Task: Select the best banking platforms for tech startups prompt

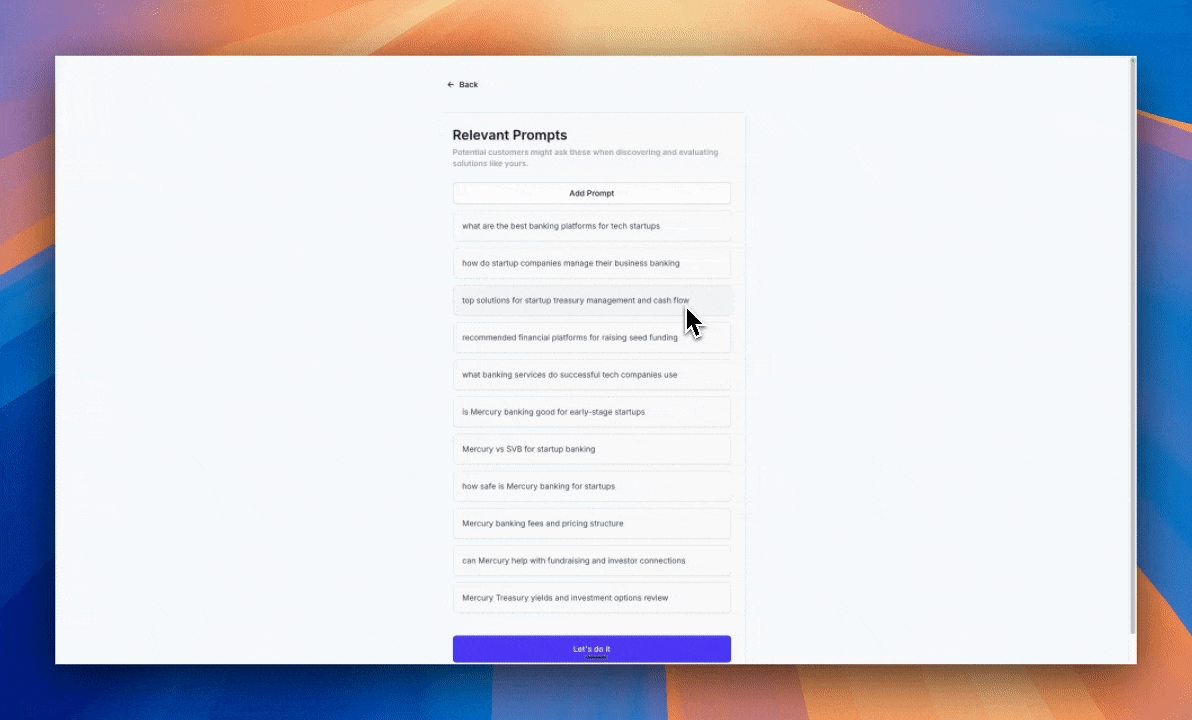Action: click(x=591, y=226)
